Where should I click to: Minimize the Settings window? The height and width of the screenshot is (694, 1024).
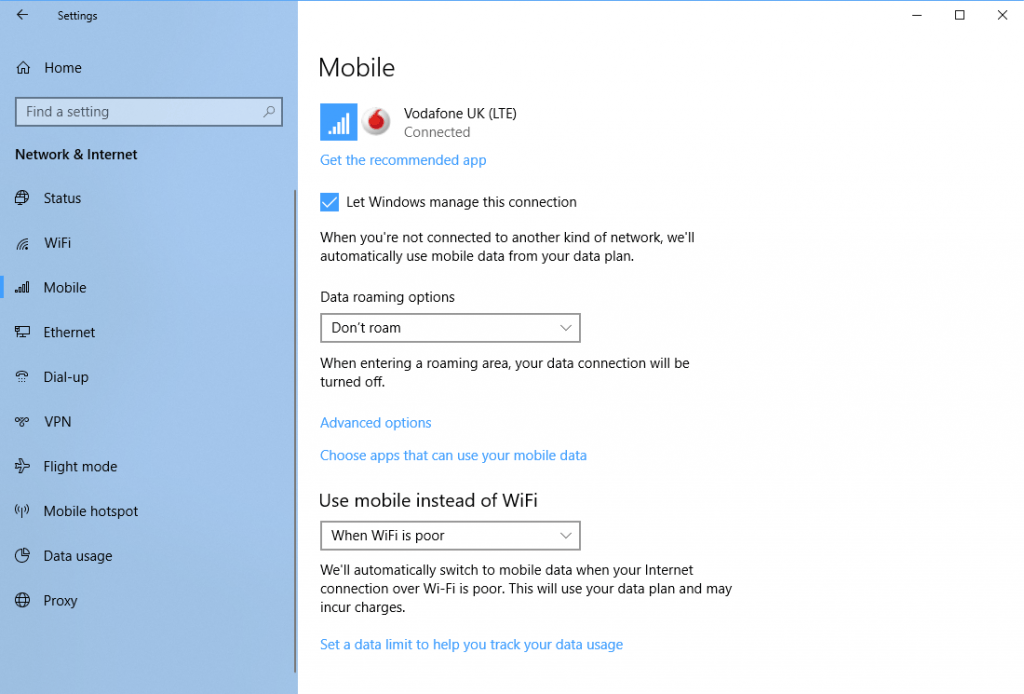[917, 15]
